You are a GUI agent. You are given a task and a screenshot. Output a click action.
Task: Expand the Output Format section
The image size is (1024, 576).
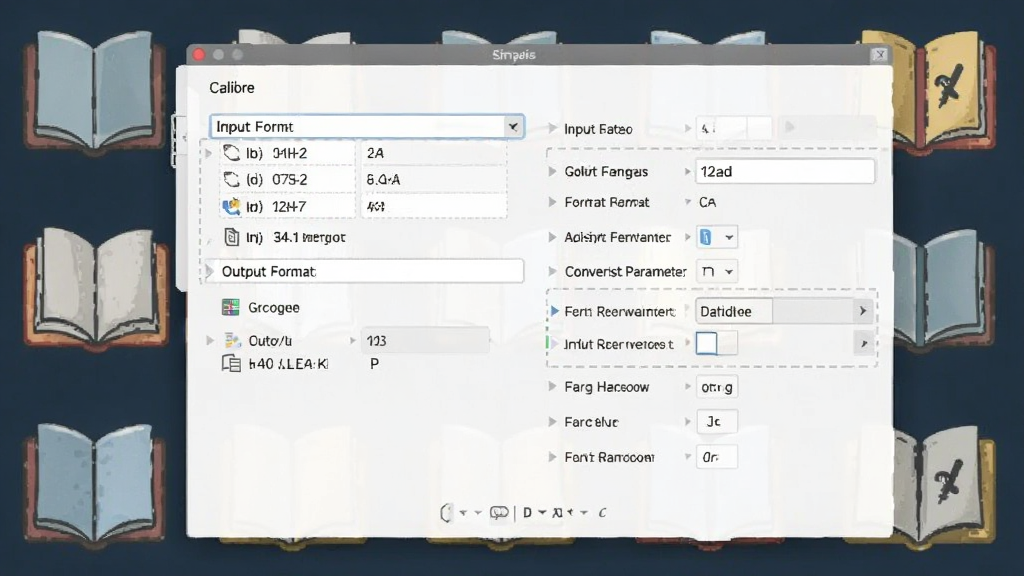pyautogui.click(x=209, y=271)
